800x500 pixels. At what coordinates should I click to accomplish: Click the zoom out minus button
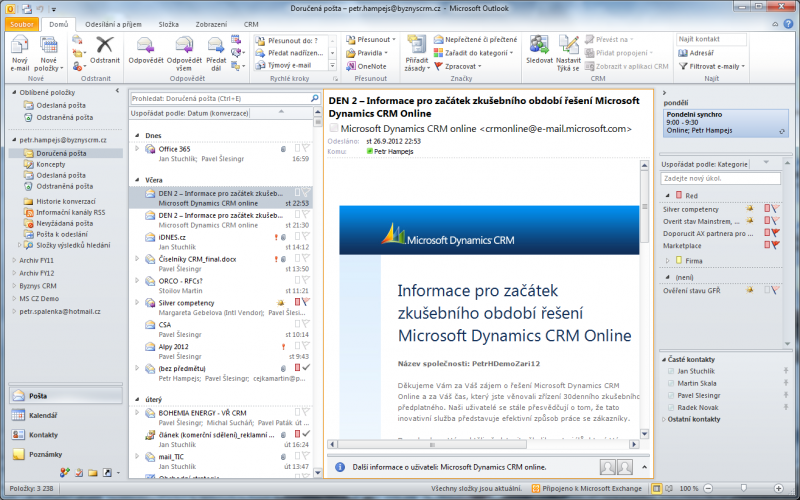pyautogui.click(x=708, y=488)
